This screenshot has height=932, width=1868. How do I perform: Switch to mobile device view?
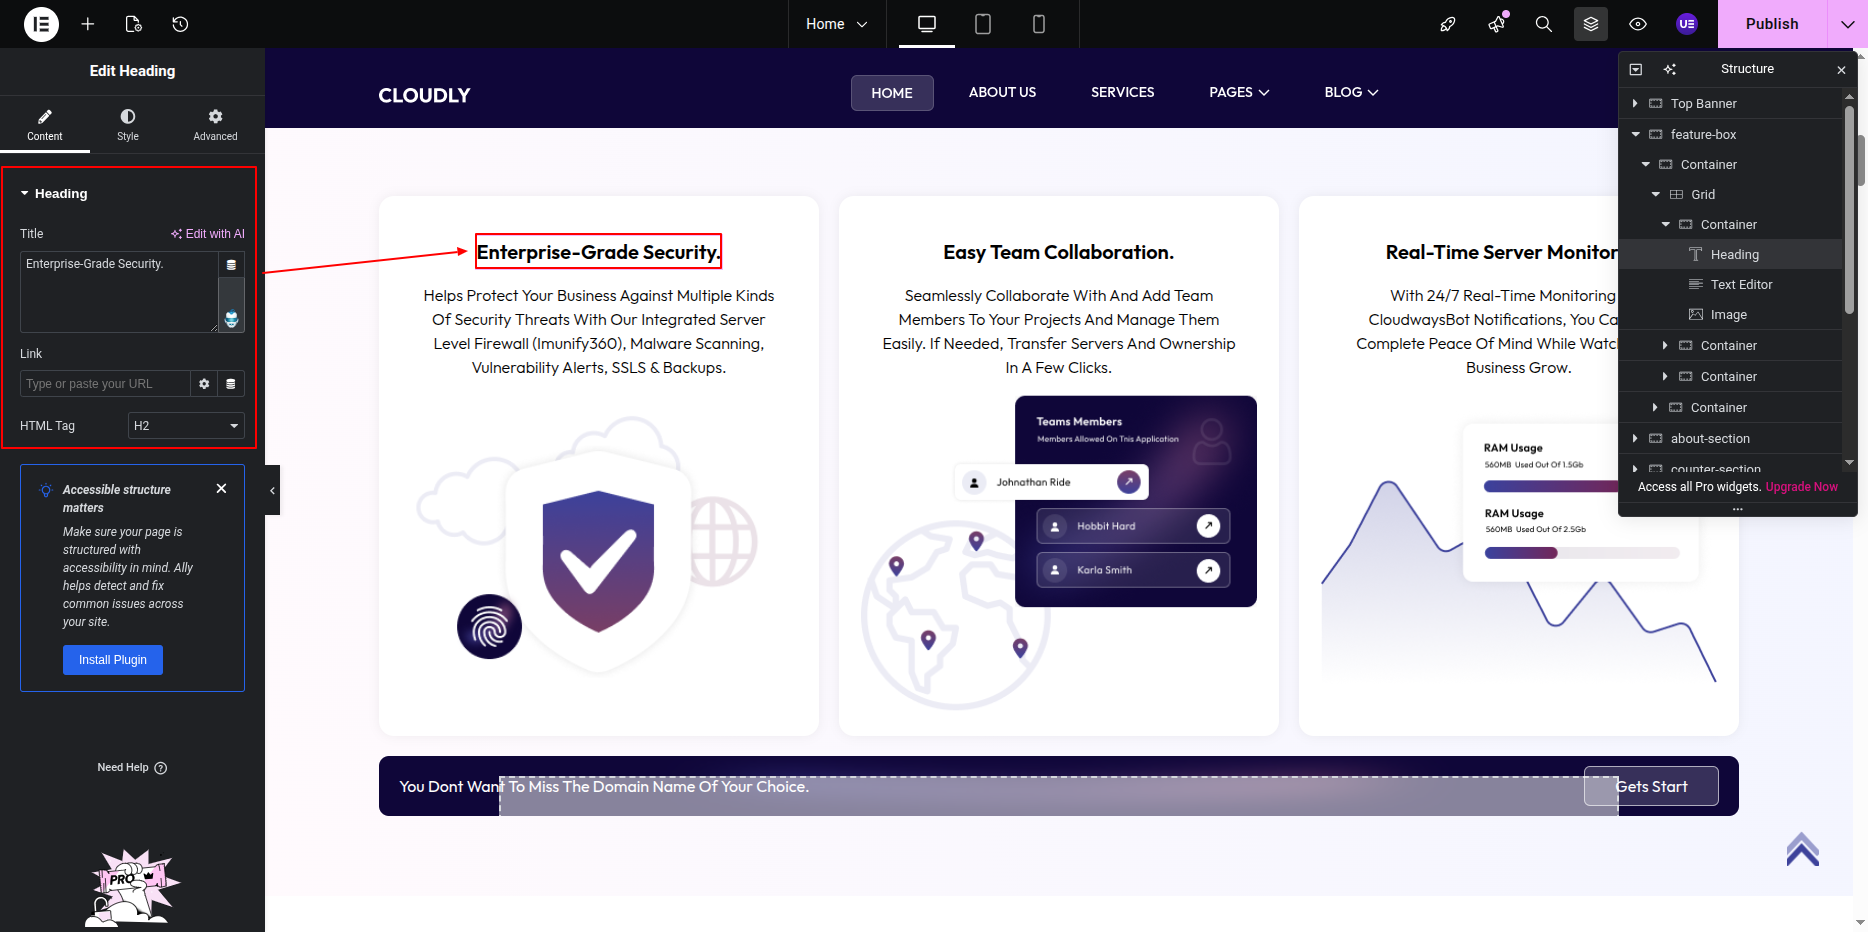click(1039, 24)
